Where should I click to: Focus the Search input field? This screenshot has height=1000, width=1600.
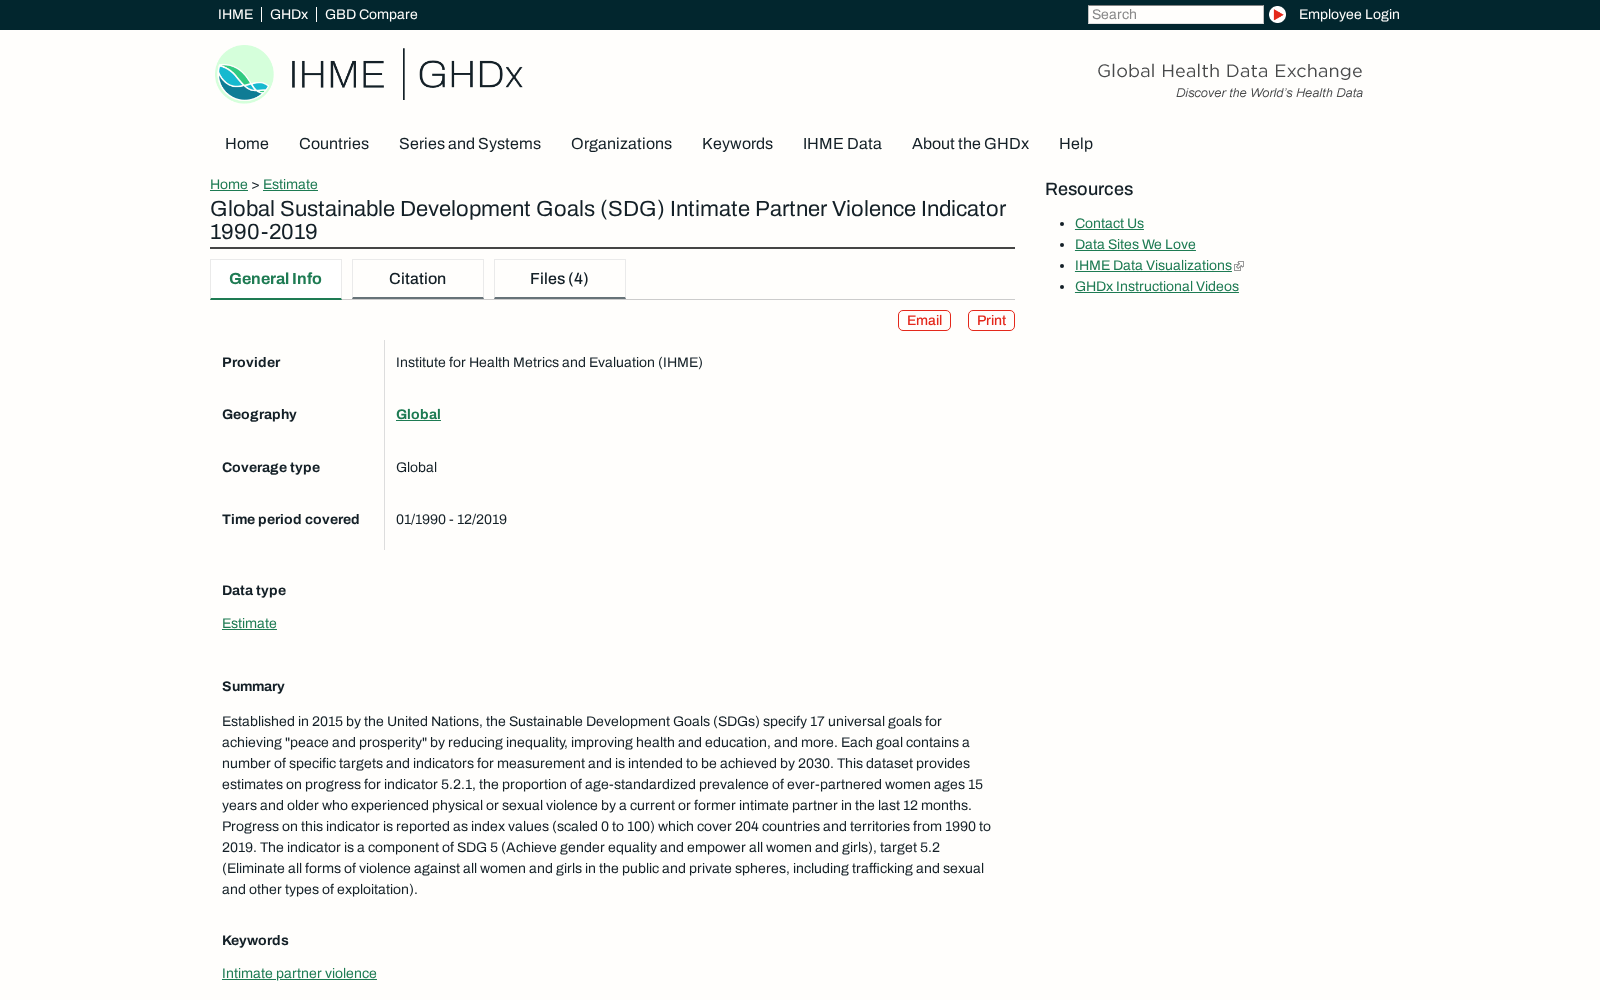[1176, 15]
